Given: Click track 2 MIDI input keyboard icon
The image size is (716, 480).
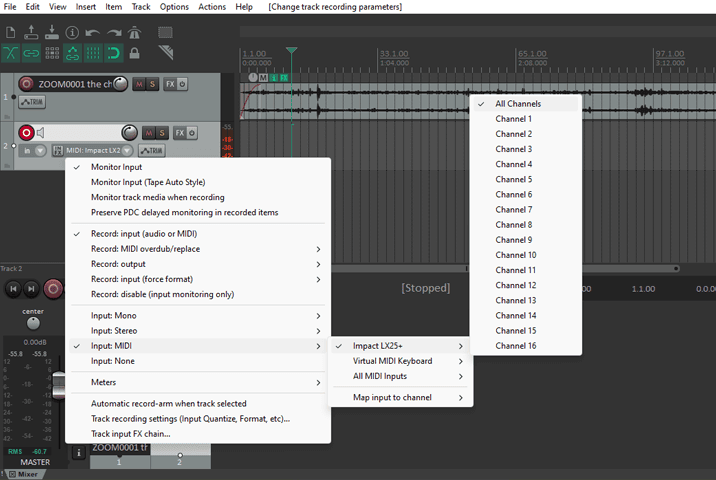Looking at the screenshot, I should (x=58, y=150).
